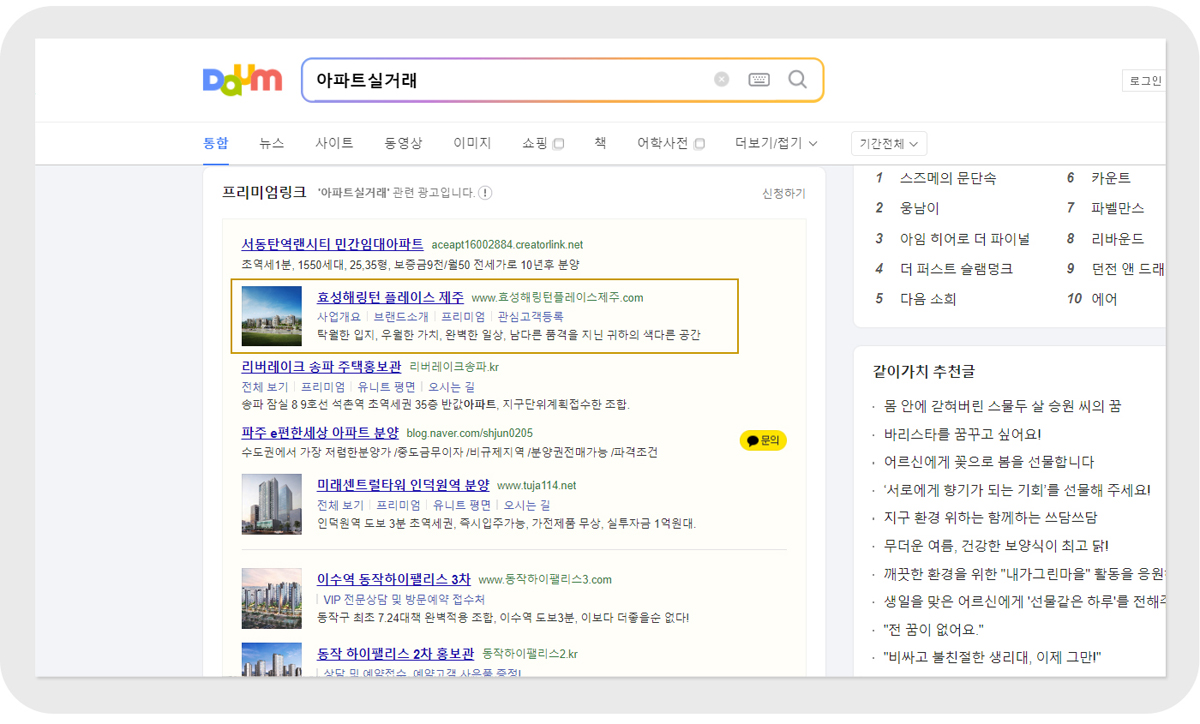Open 어르신에게 꽃으로 봄을 선물합니다 article

click(989, 462)
